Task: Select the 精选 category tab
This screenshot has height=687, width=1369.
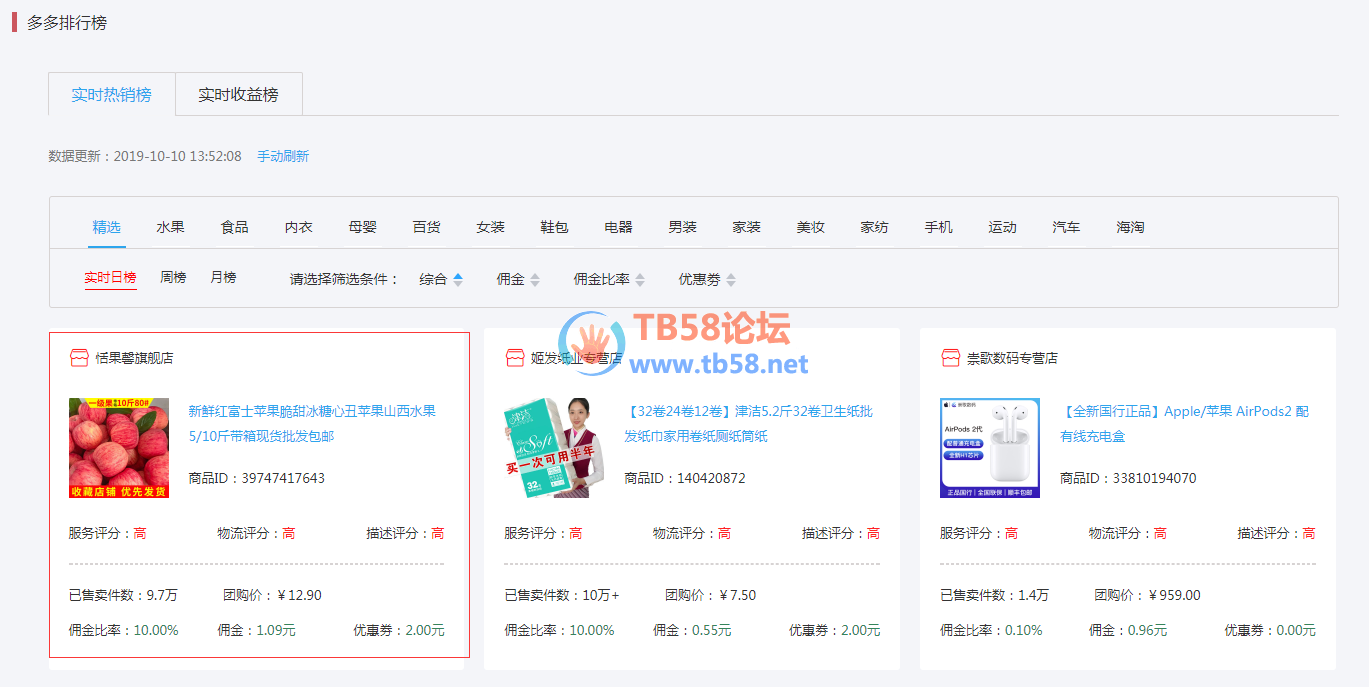Action: click(x=107, y=227)
